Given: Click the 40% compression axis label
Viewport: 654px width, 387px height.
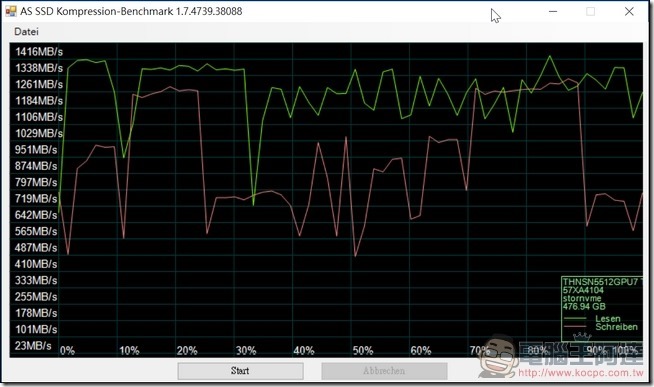Looking at the screenshot, I should [304, 350].
